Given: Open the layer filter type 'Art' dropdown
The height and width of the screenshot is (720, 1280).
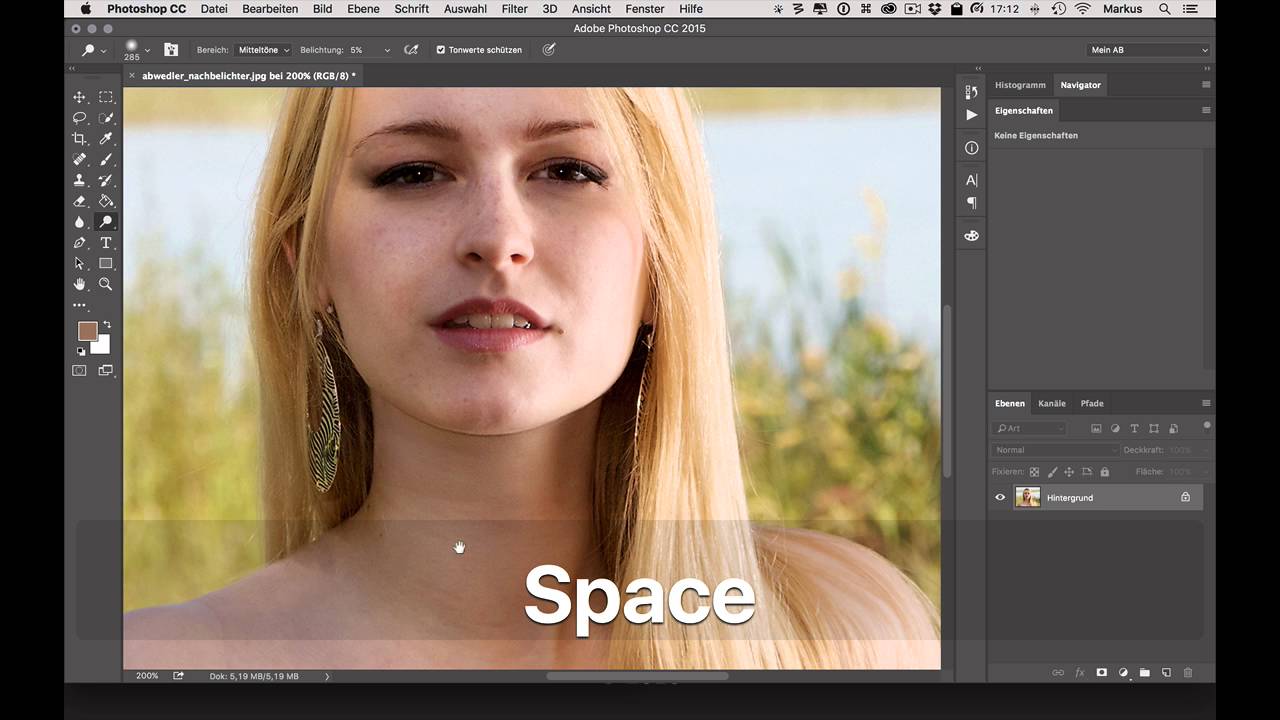Looking at the screenshot, I should pyautogui.click(x=1030, y=428).
